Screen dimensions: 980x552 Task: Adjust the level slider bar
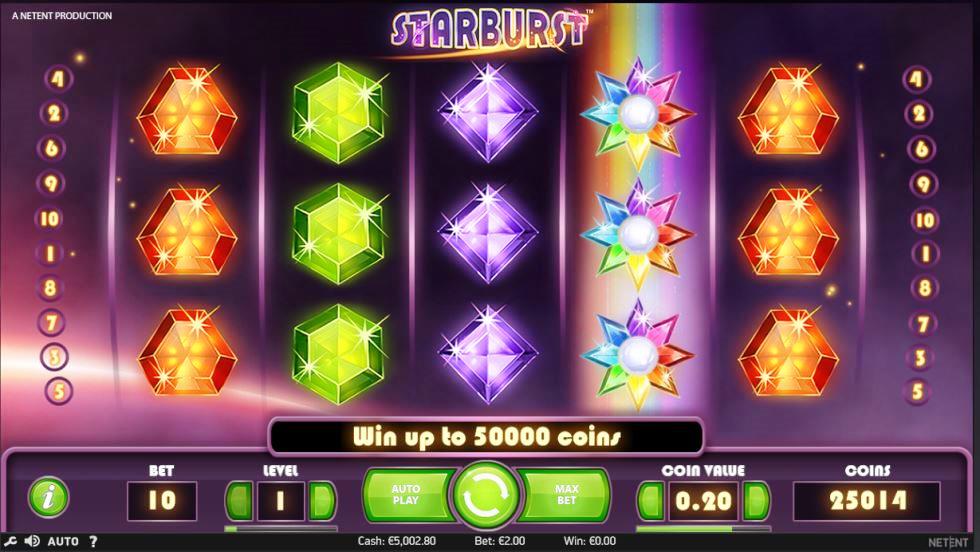(x=281, y=529)
